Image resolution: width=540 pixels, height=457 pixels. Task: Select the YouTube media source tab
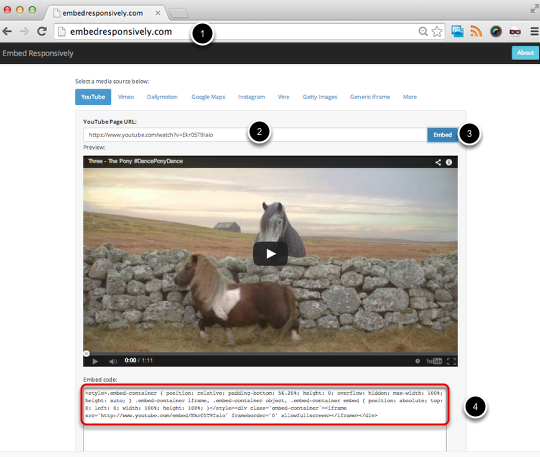point(93,97)
